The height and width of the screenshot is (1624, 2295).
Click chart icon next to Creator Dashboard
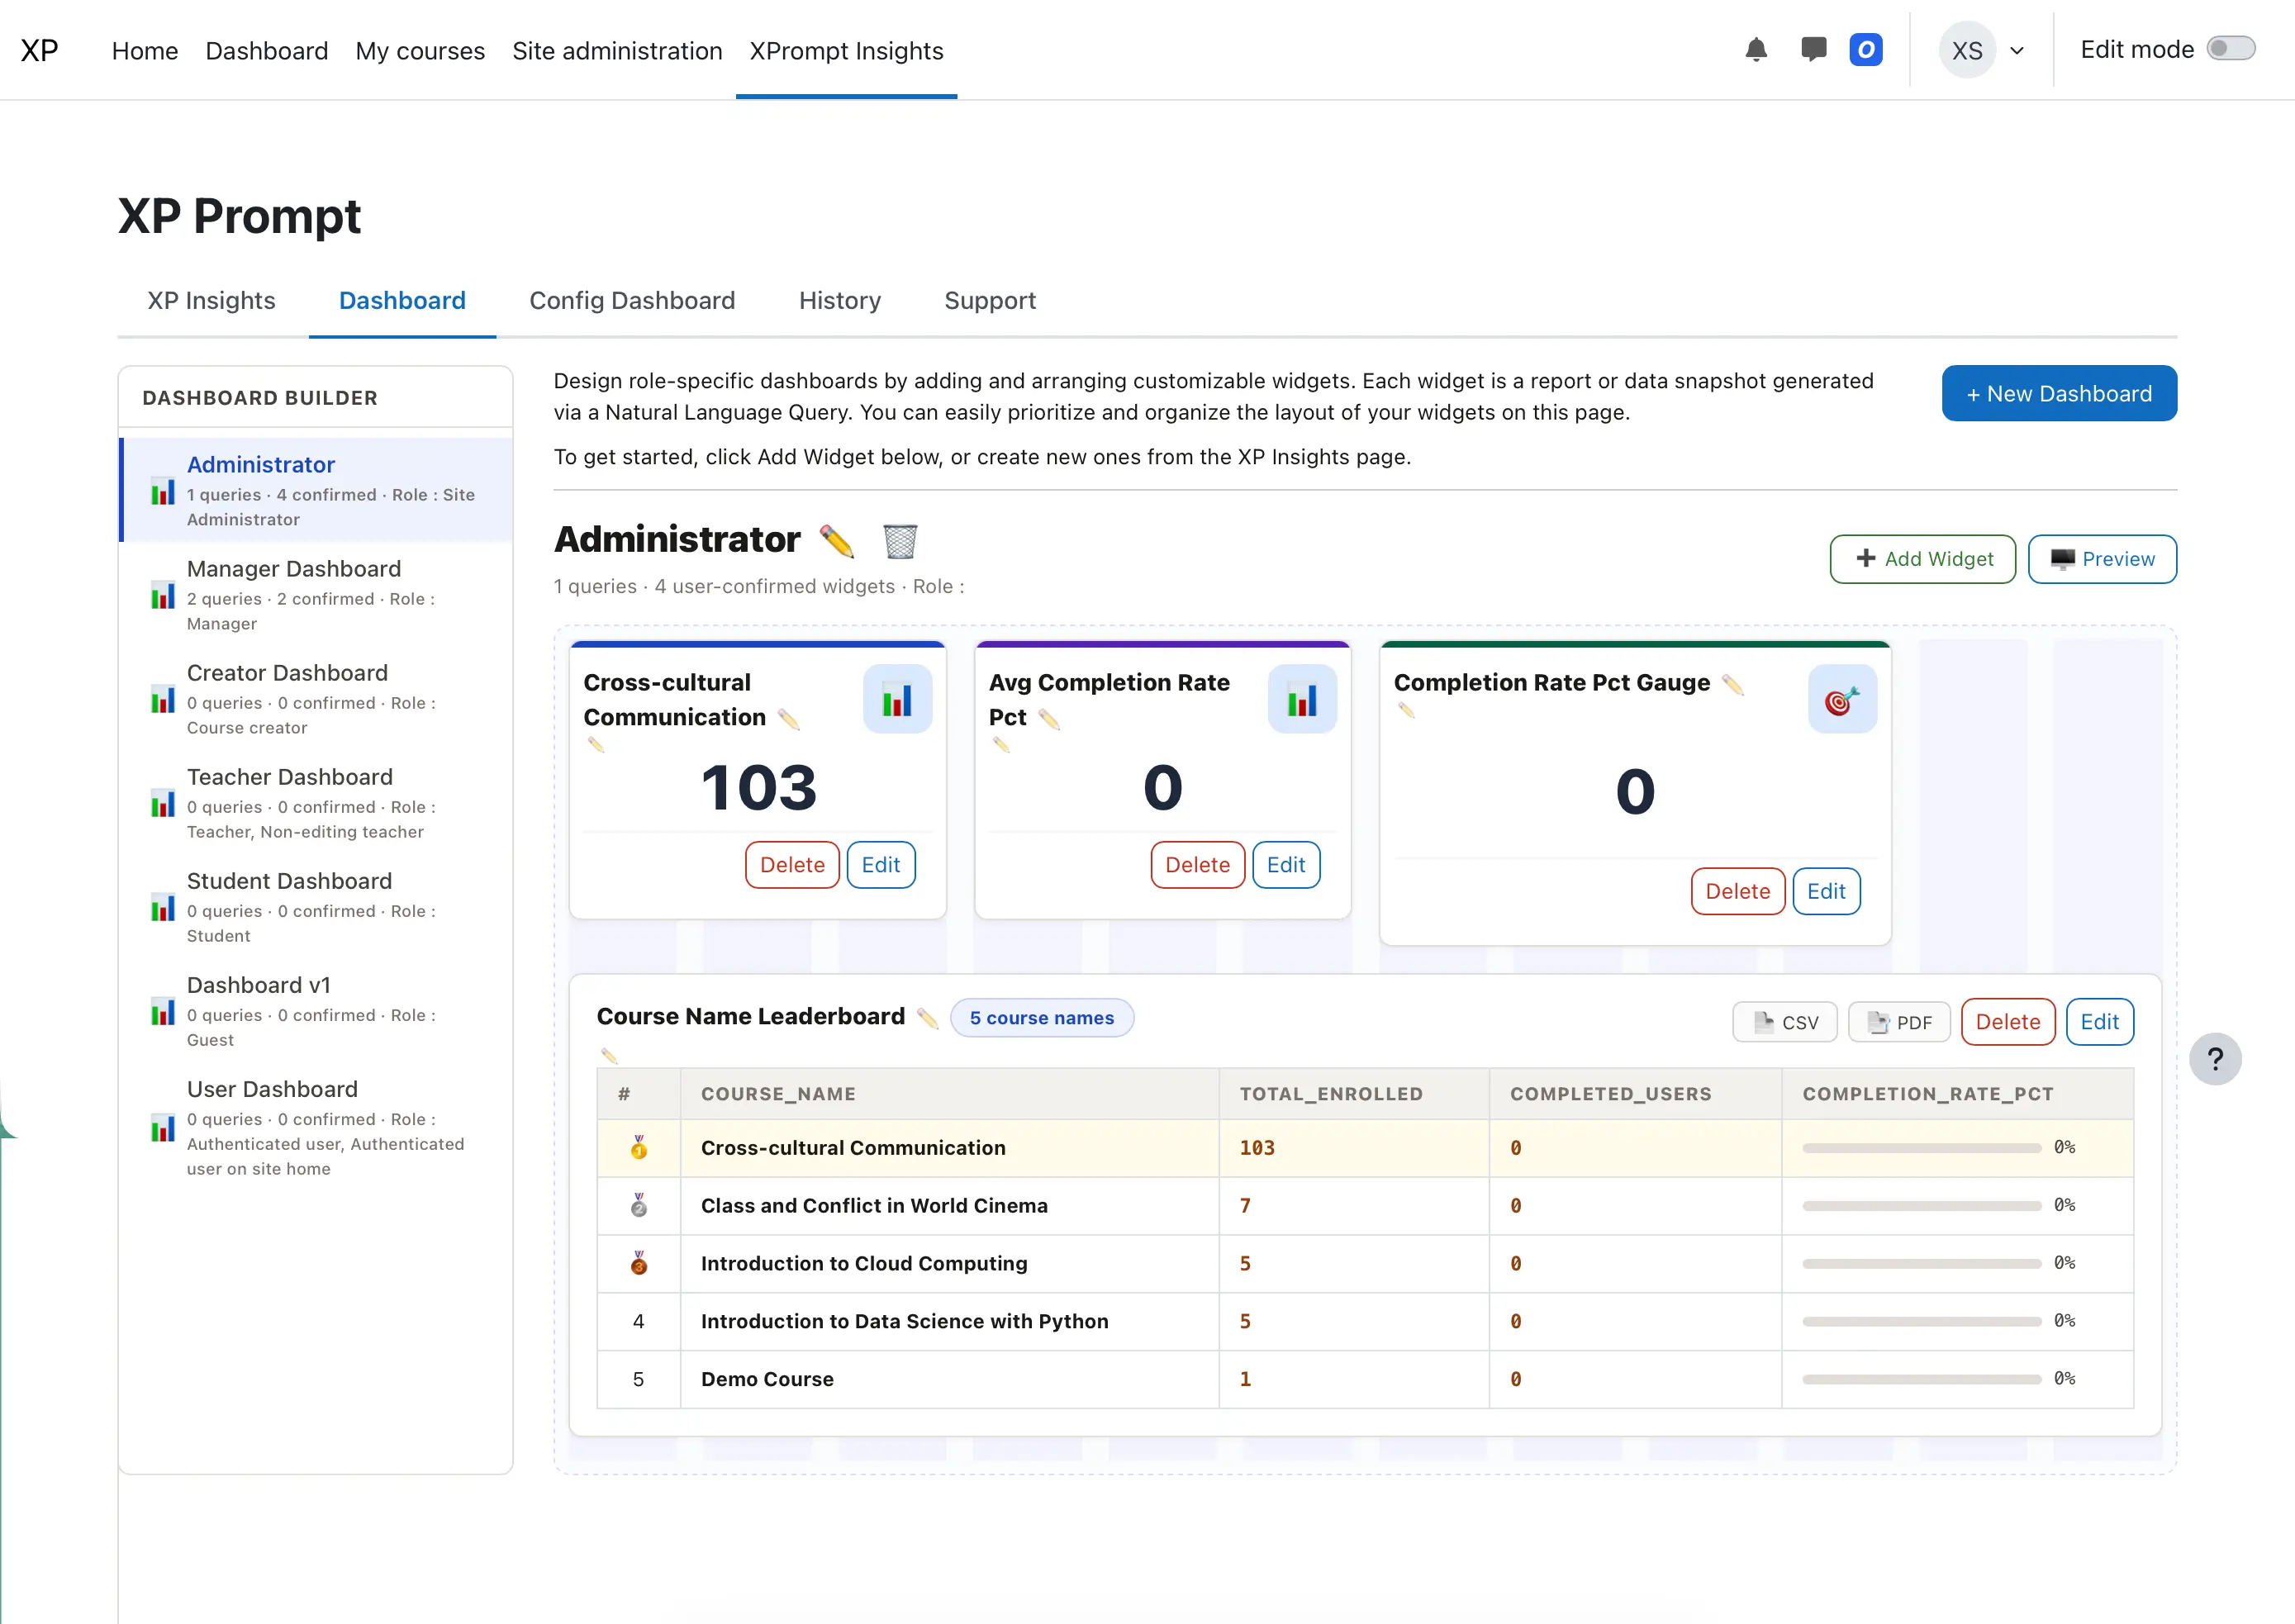(163, 700)
